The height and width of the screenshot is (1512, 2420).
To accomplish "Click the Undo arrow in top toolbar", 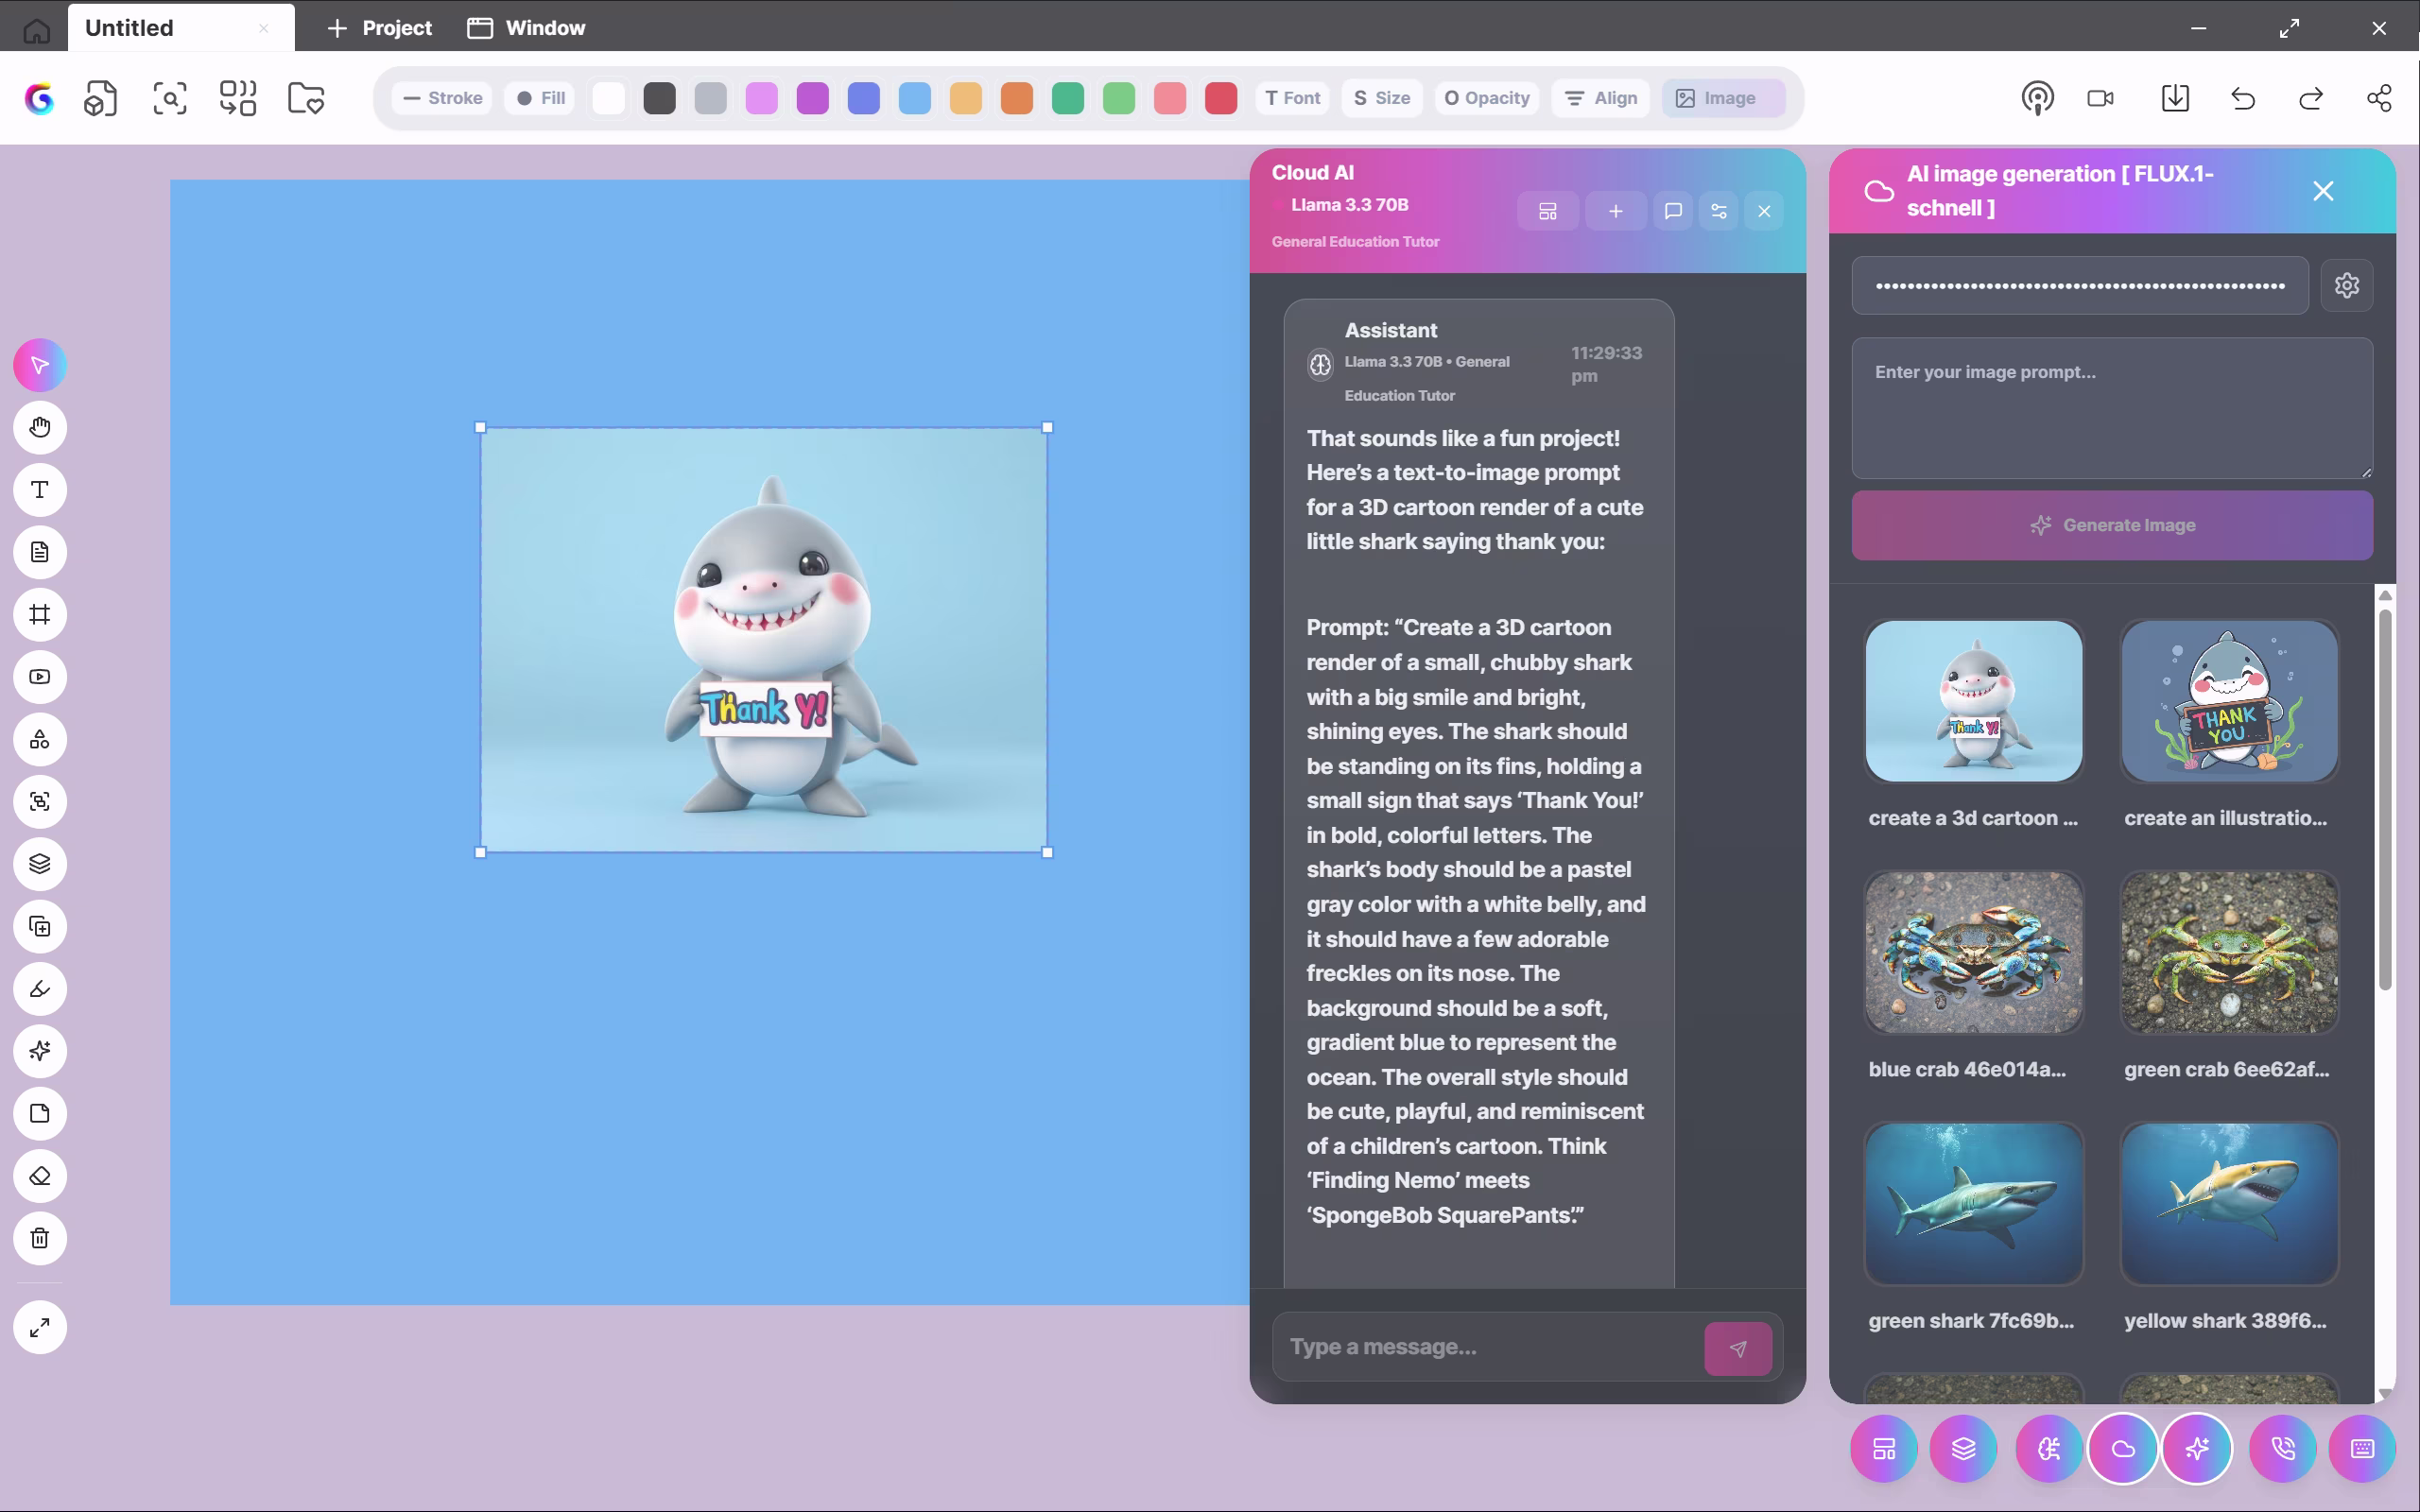I will [x=2242, y=98].
